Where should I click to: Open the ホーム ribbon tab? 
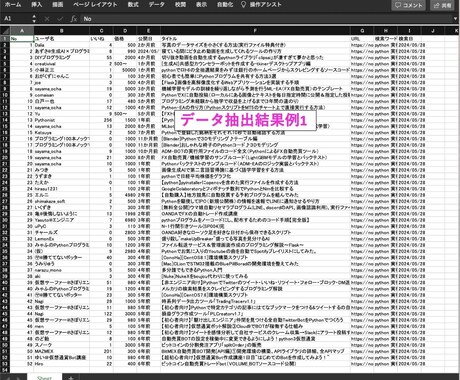pos(13,5)
